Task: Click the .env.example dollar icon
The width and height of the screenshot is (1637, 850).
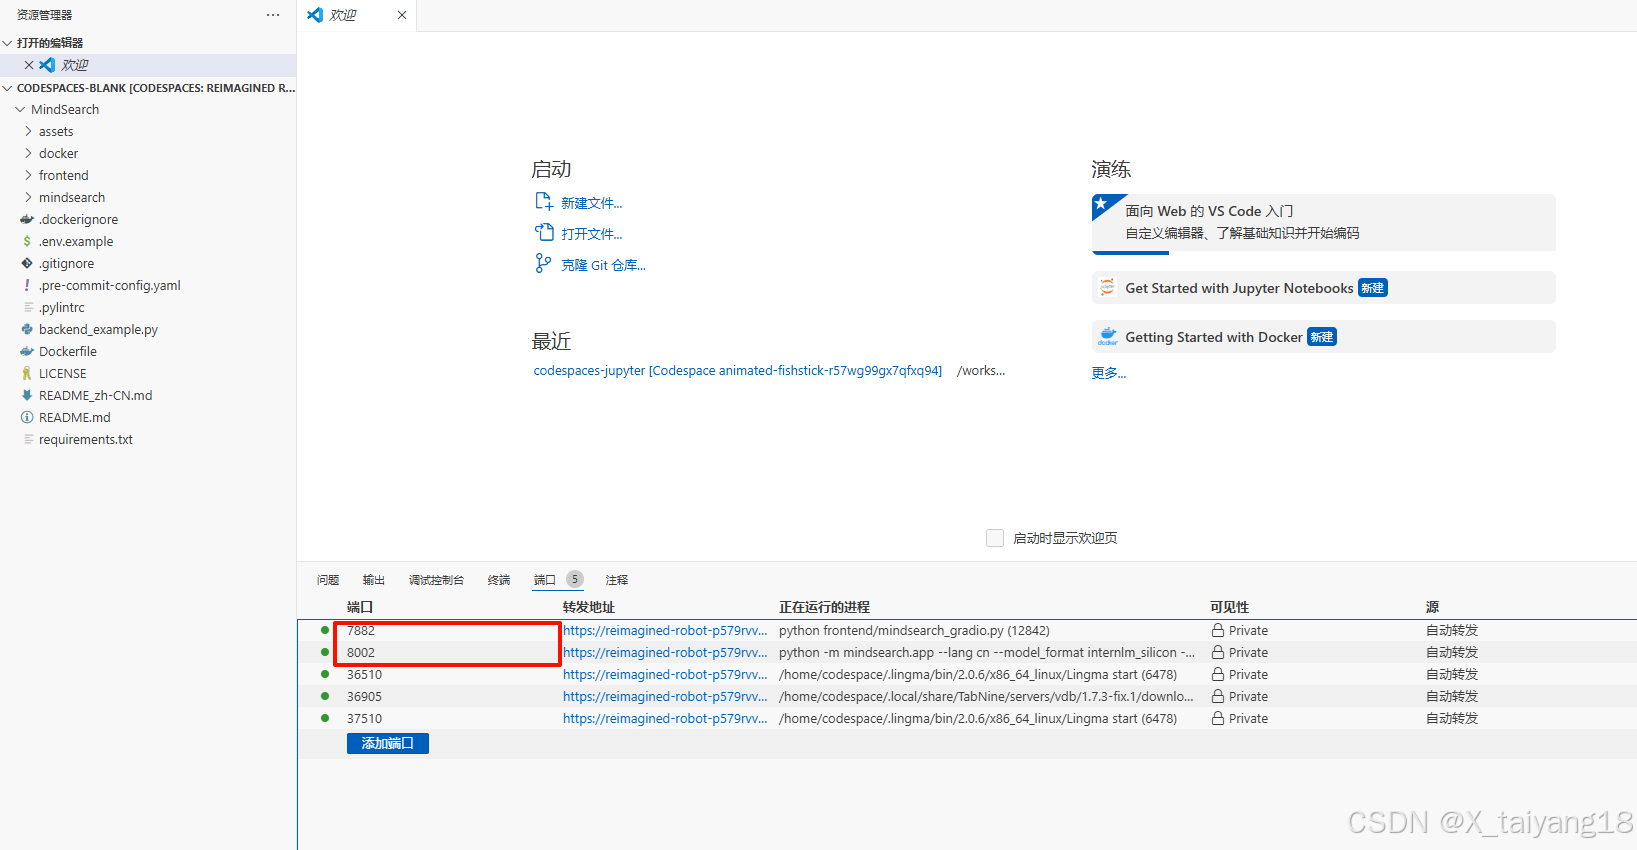Action: (x=27, y=242)
